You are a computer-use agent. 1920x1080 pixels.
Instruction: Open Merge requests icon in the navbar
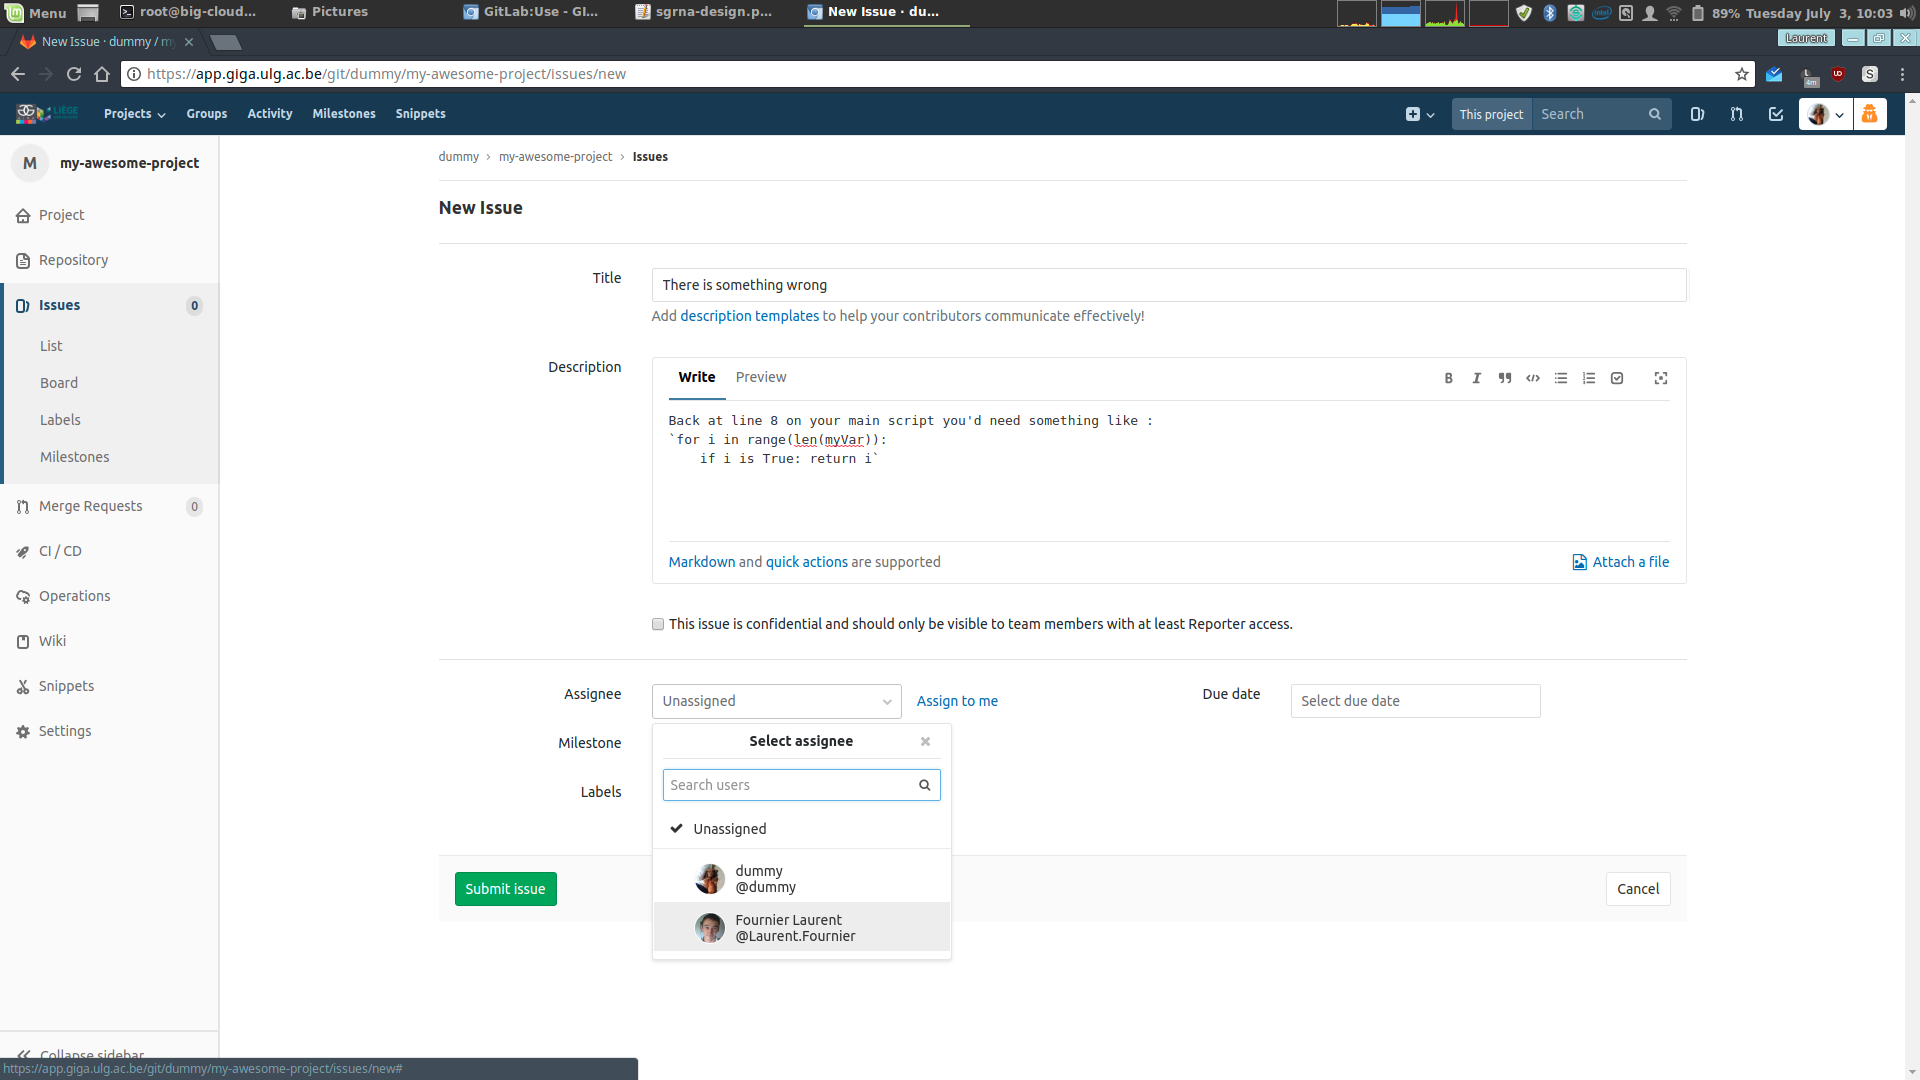1736,114
